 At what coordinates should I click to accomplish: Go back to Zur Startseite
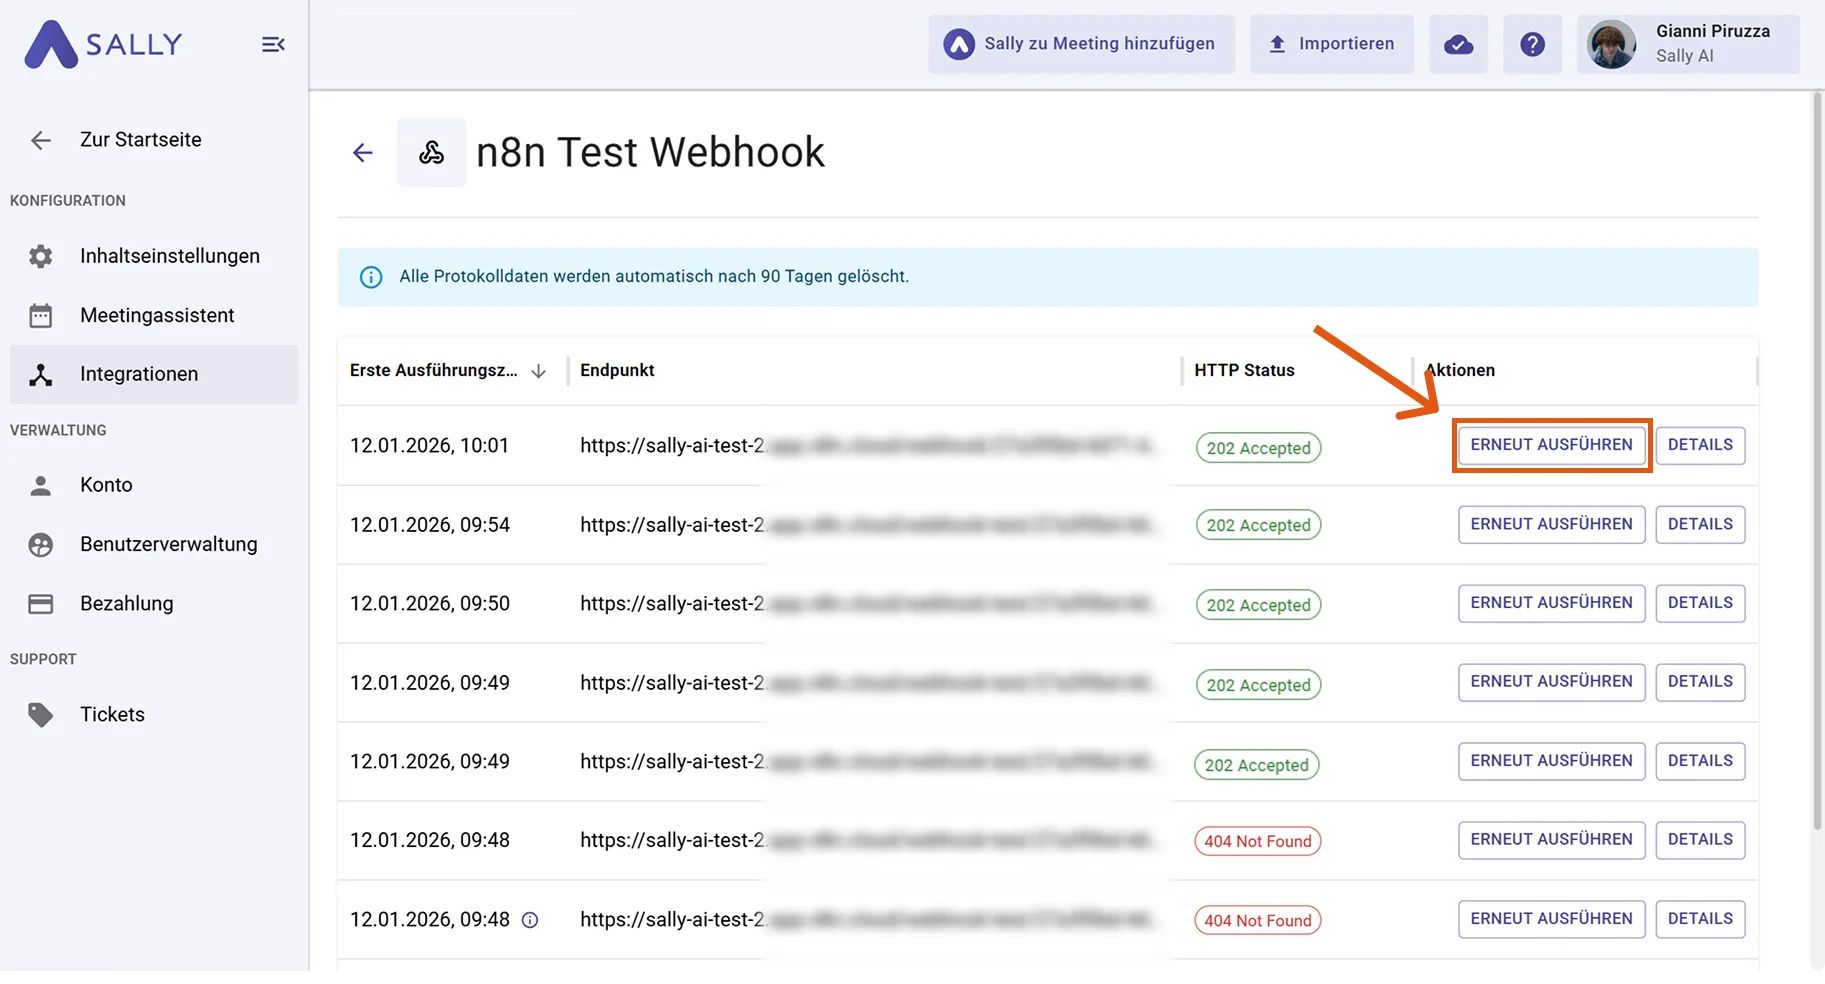click(140, 140)
